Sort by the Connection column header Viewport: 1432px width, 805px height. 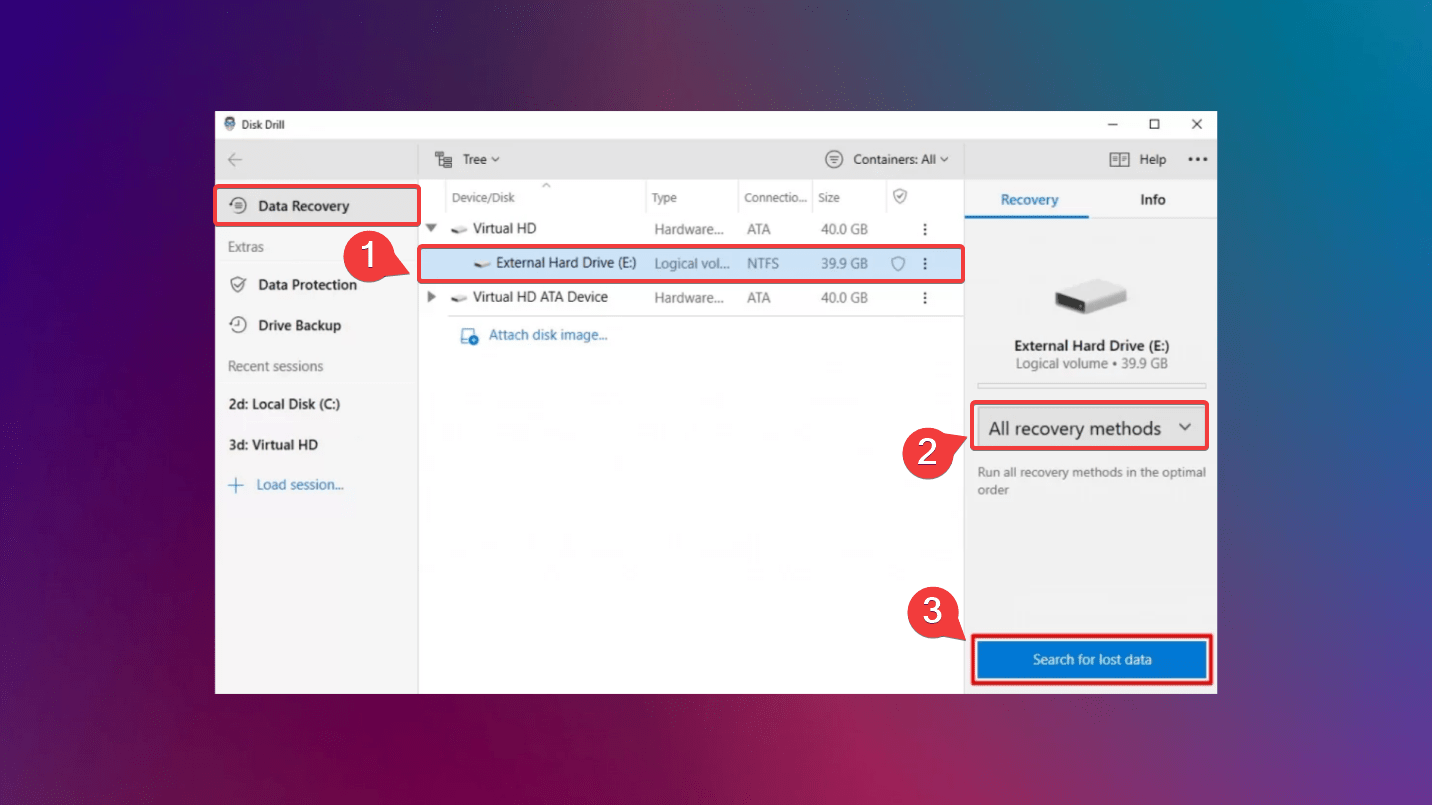point(775,198)
